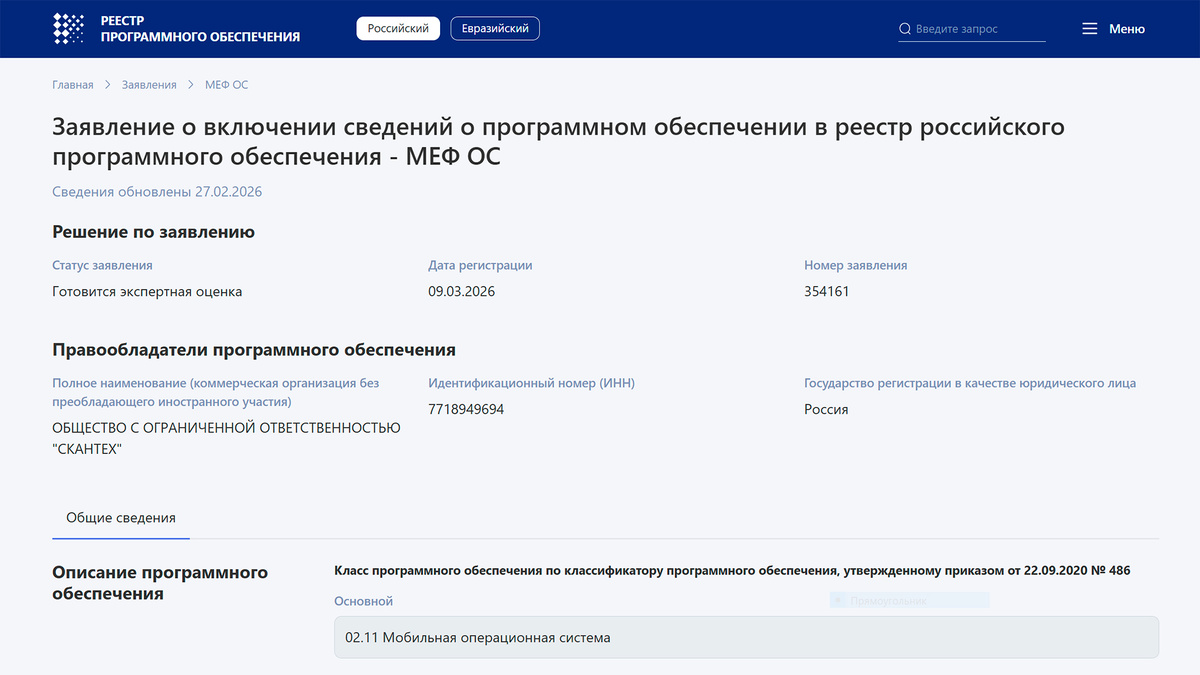Switch to the Общие сведения tab
Viewport: 1200px width, 675px height.
coord(120,518)
